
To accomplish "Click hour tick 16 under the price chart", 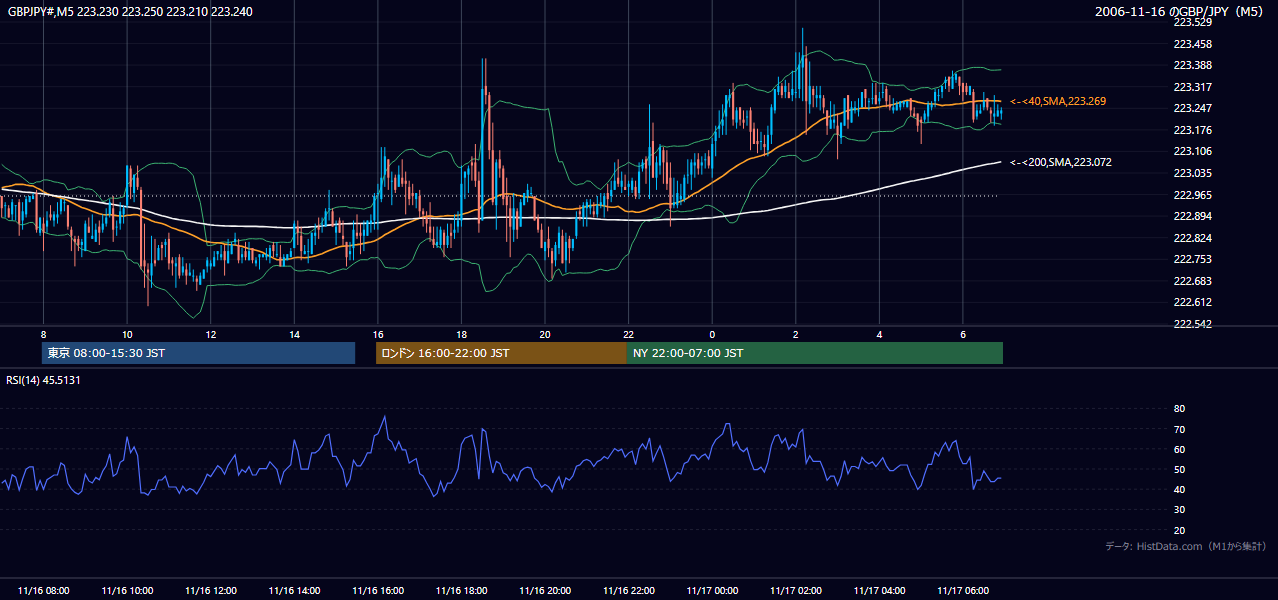I will [378, 333].
